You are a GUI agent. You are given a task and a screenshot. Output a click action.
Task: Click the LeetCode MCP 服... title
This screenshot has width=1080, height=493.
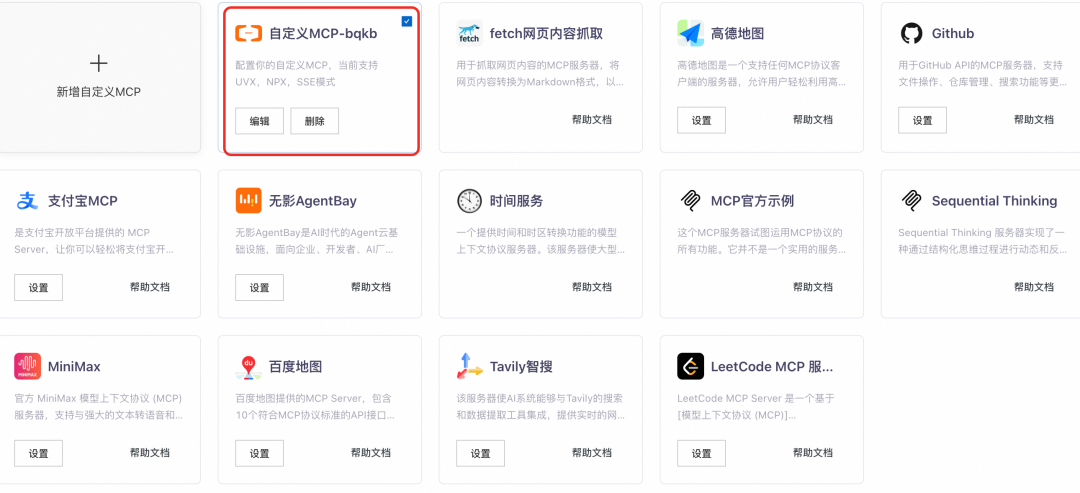click(772, 367)
